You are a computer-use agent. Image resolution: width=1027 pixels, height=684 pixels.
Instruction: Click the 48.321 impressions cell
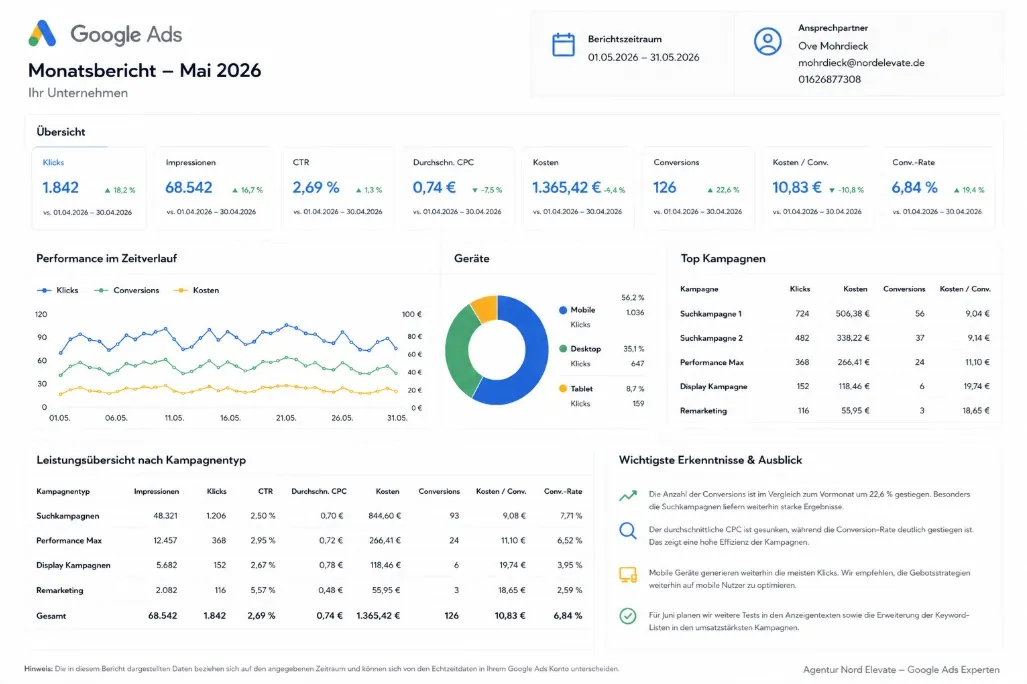coord(165,516)
